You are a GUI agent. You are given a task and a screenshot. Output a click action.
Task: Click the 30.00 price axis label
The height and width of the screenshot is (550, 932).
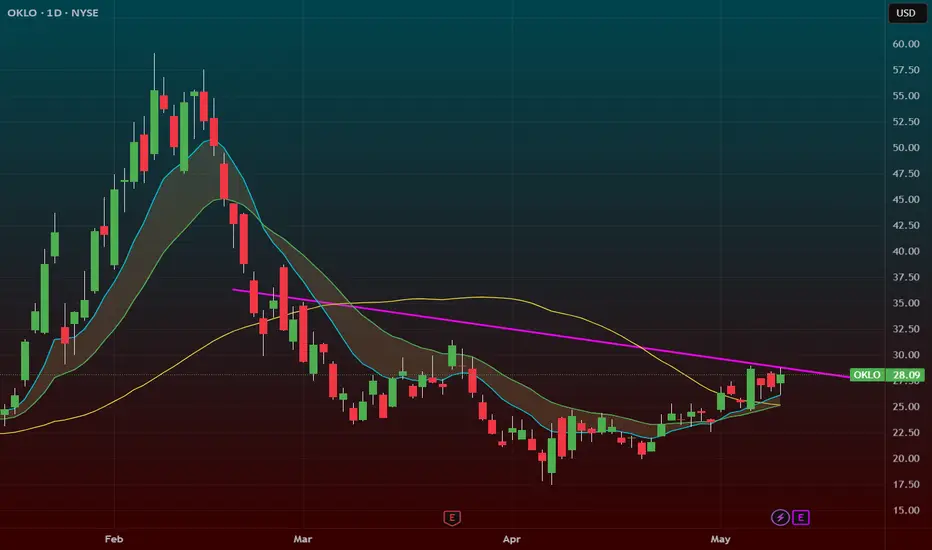click(906, 355)
